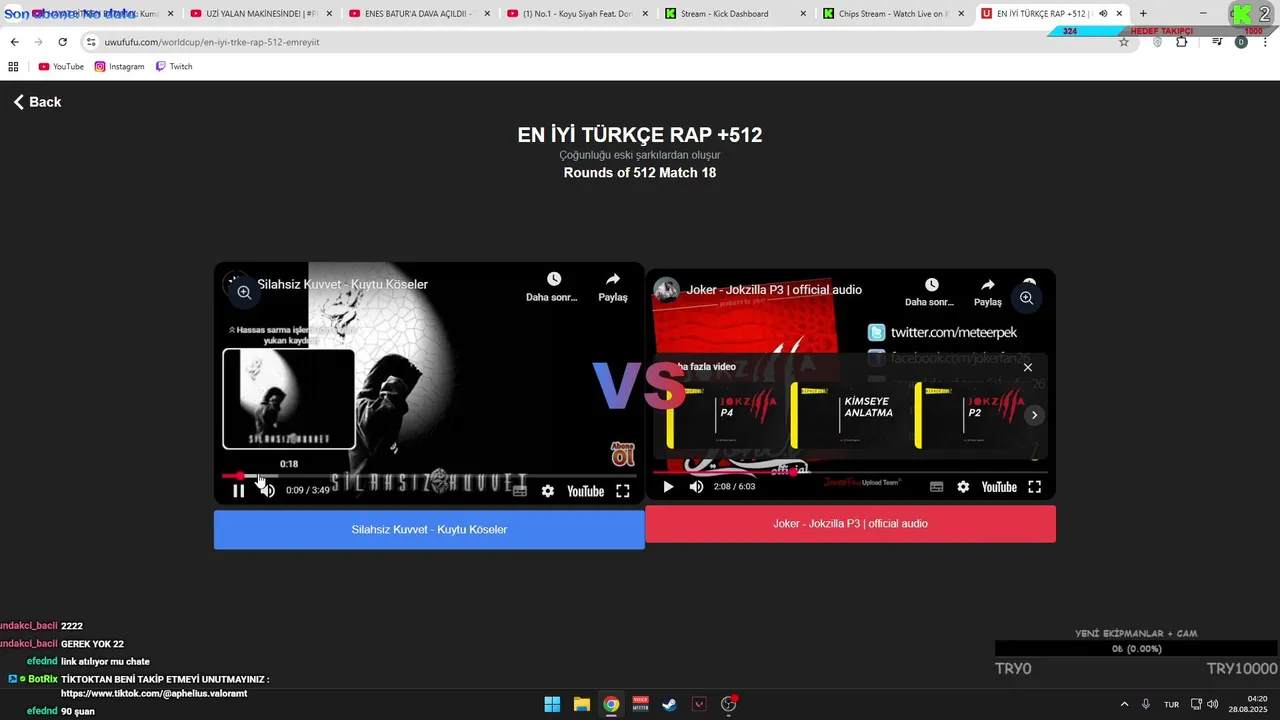Open the Instagram bookmark
The image size is (1280, 720).
[x=119, y=66]
